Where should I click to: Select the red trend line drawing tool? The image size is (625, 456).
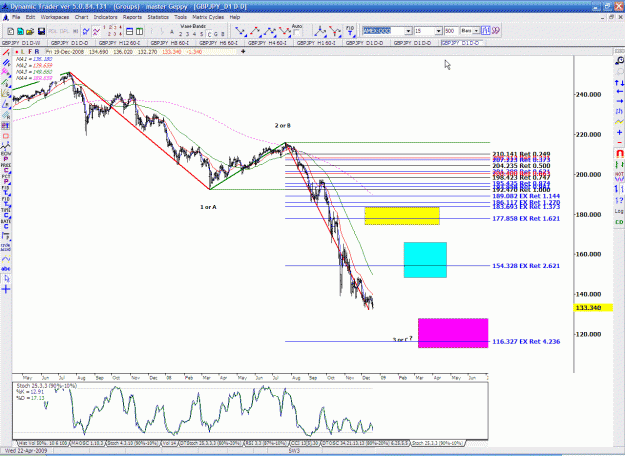pos(6,53)
